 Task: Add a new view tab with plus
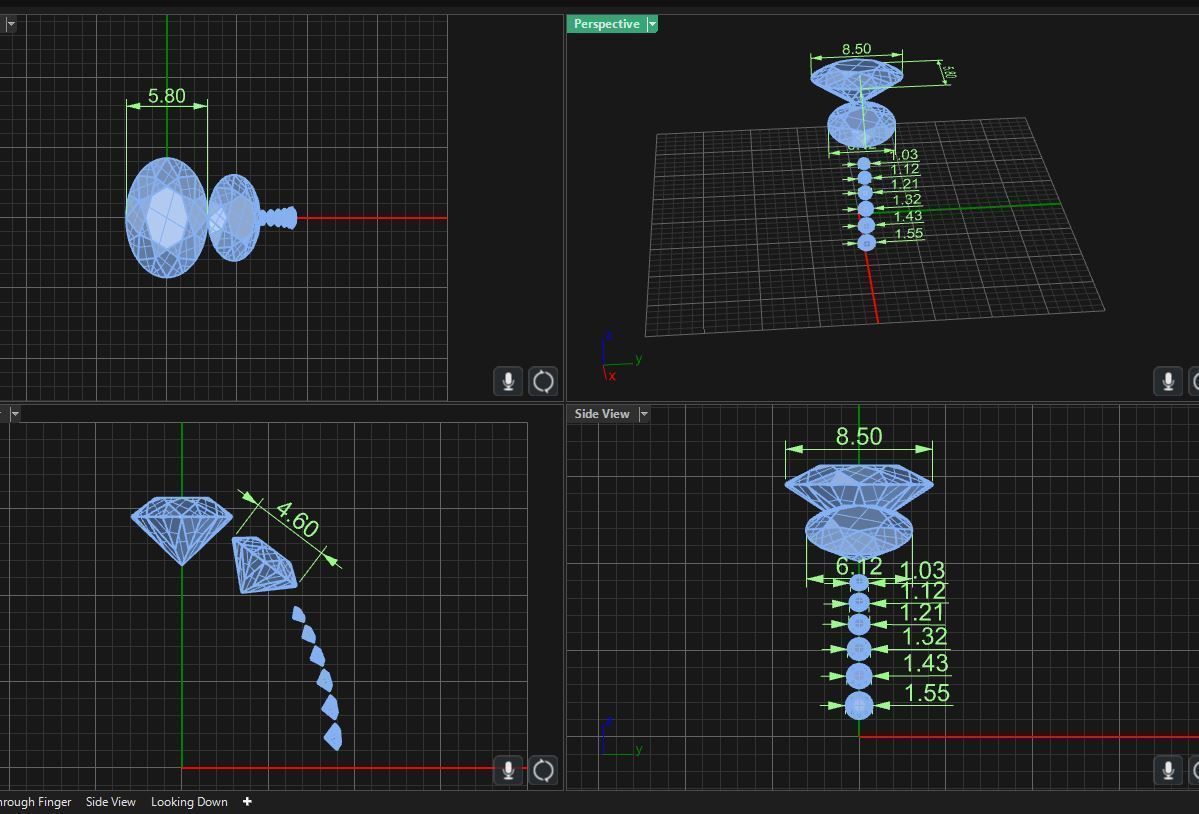pos(247,801)
